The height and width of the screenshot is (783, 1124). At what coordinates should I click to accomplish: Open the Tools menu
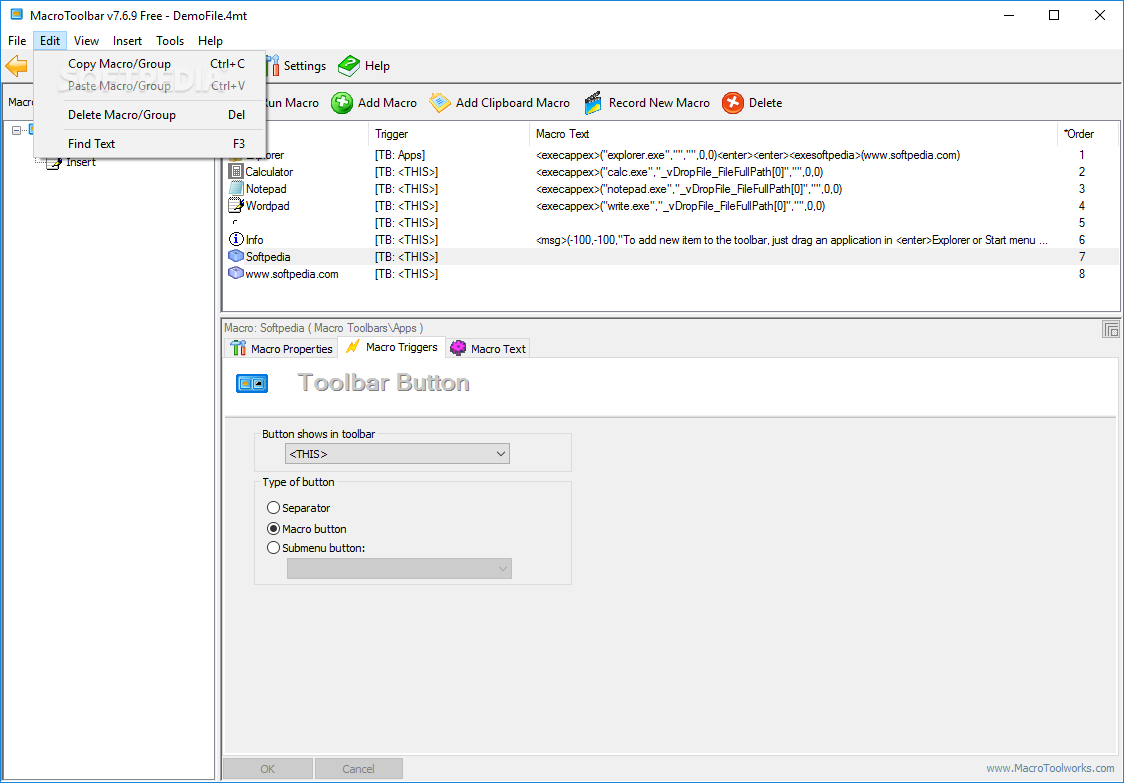pyautogui.click(x=170, y=41)
